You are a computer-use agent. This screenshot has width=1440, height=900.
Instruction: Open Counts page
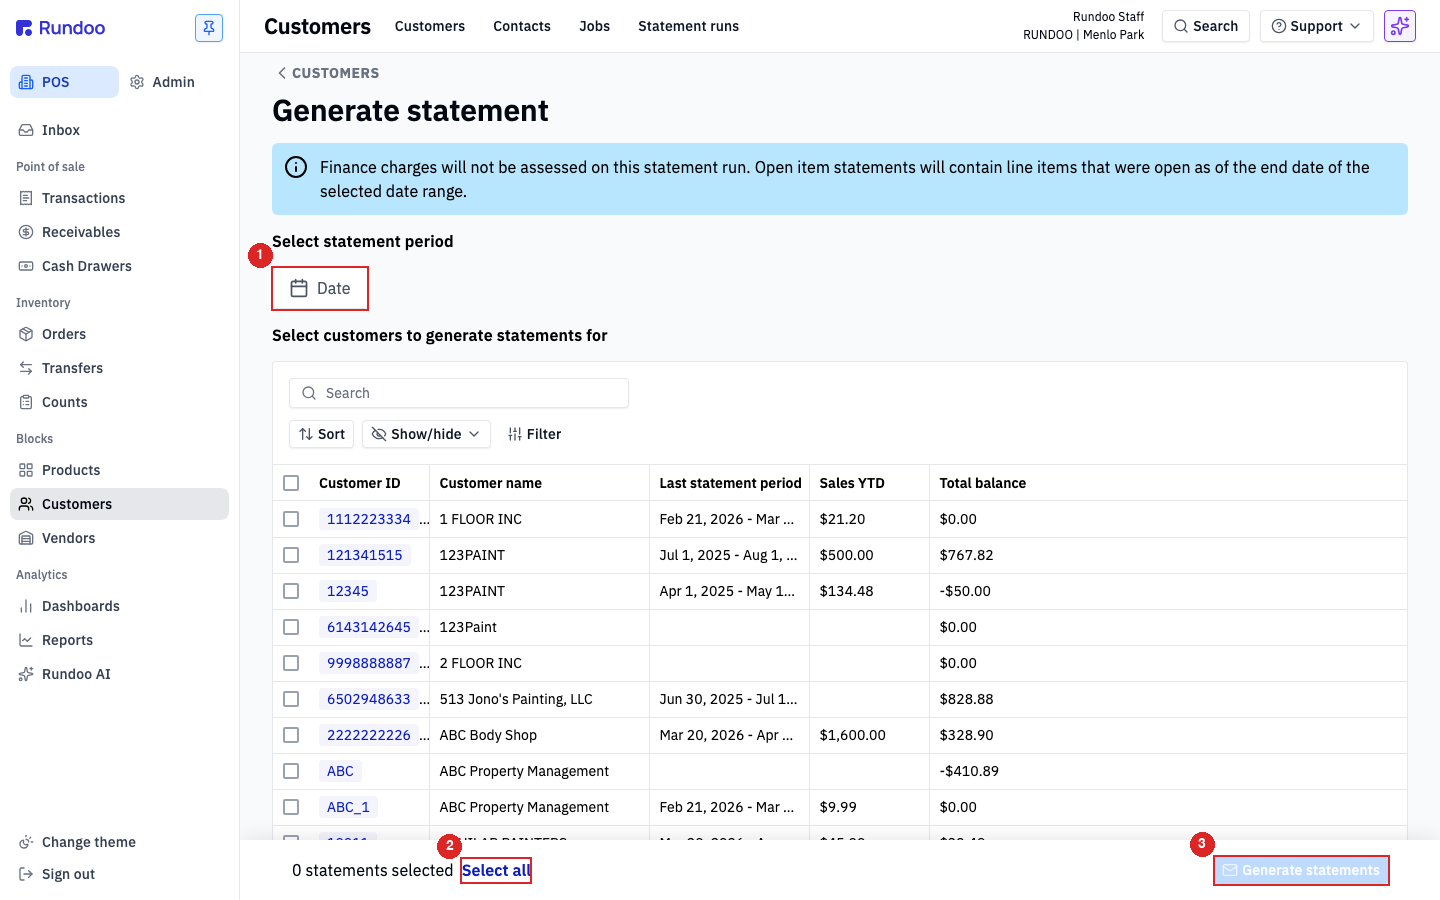tap(119, 402)
